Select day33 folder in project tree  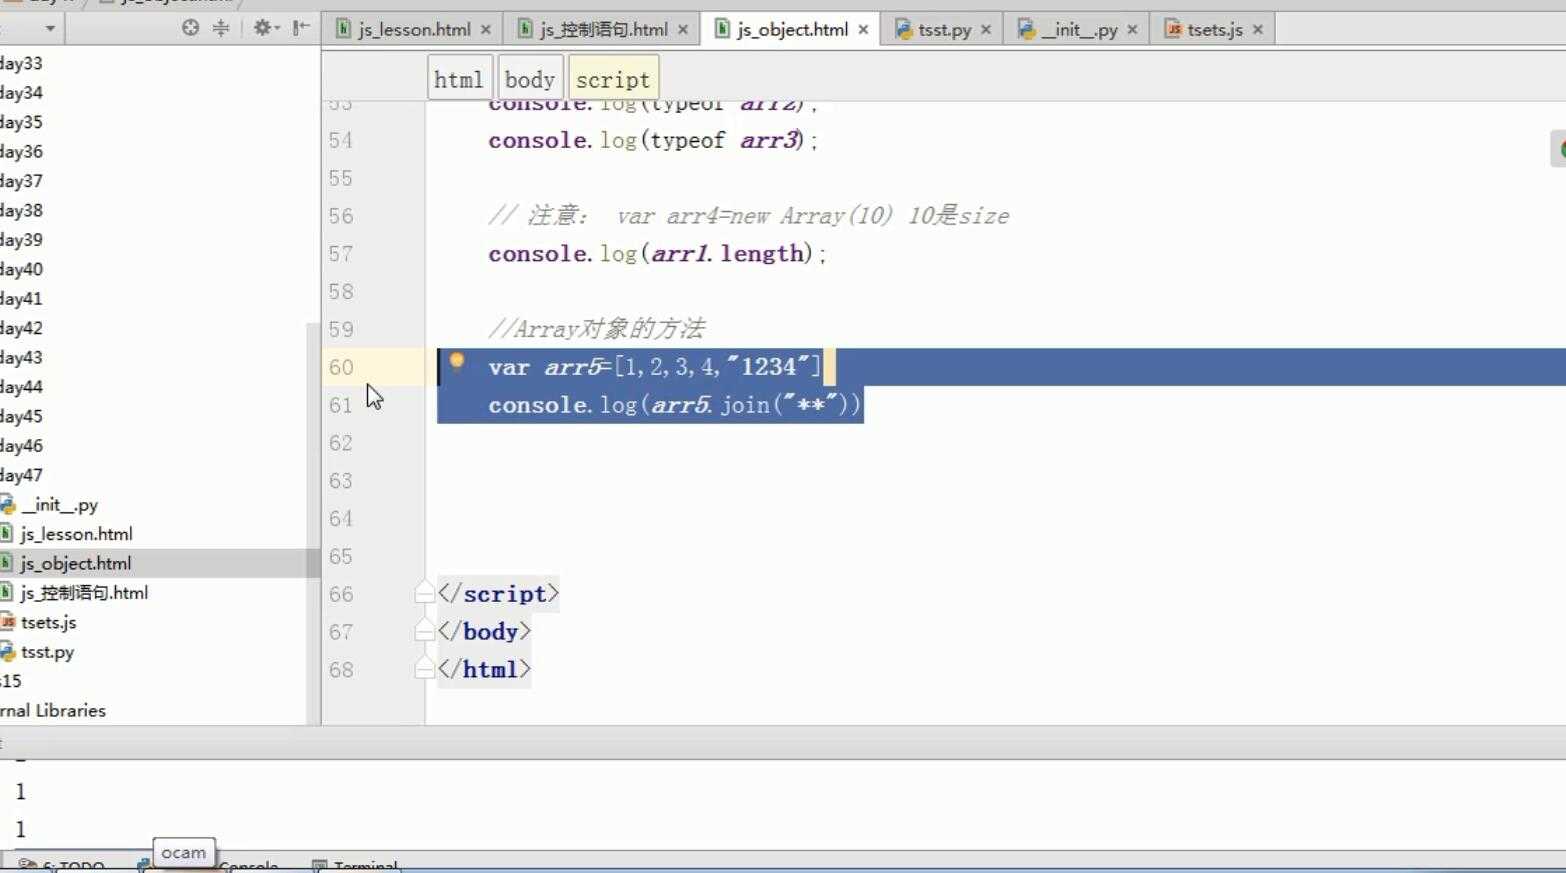pos(21,63)
